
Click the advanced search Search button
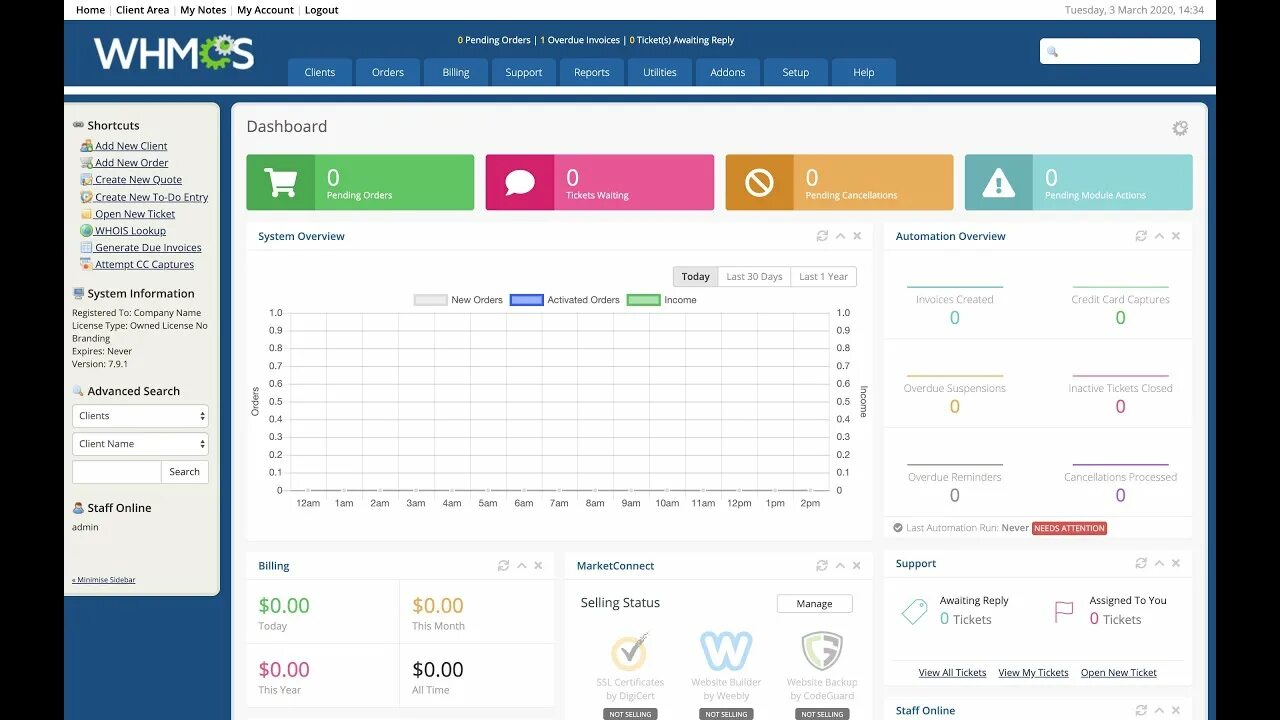[x=185, y=472]
